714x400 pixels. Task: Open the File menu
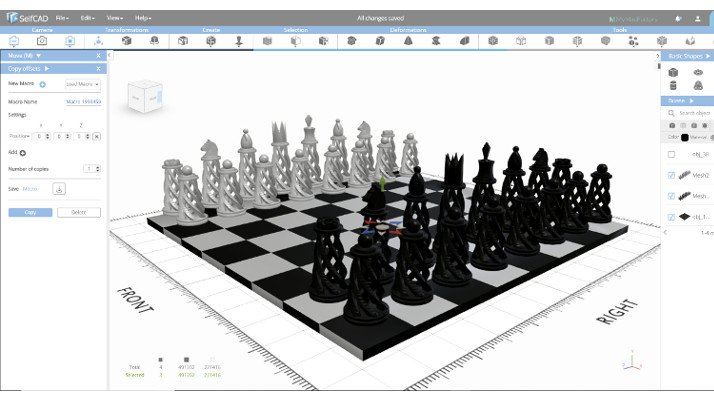(x=62, y=18)
